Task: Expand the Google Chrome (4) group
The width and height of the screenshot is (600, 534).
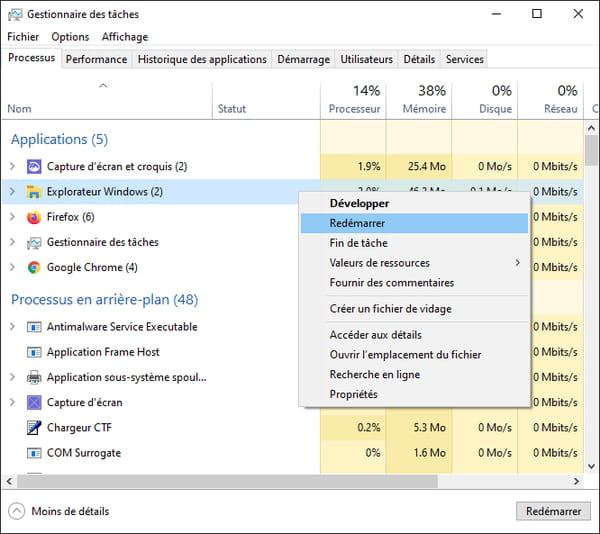Action: point(12,267)
